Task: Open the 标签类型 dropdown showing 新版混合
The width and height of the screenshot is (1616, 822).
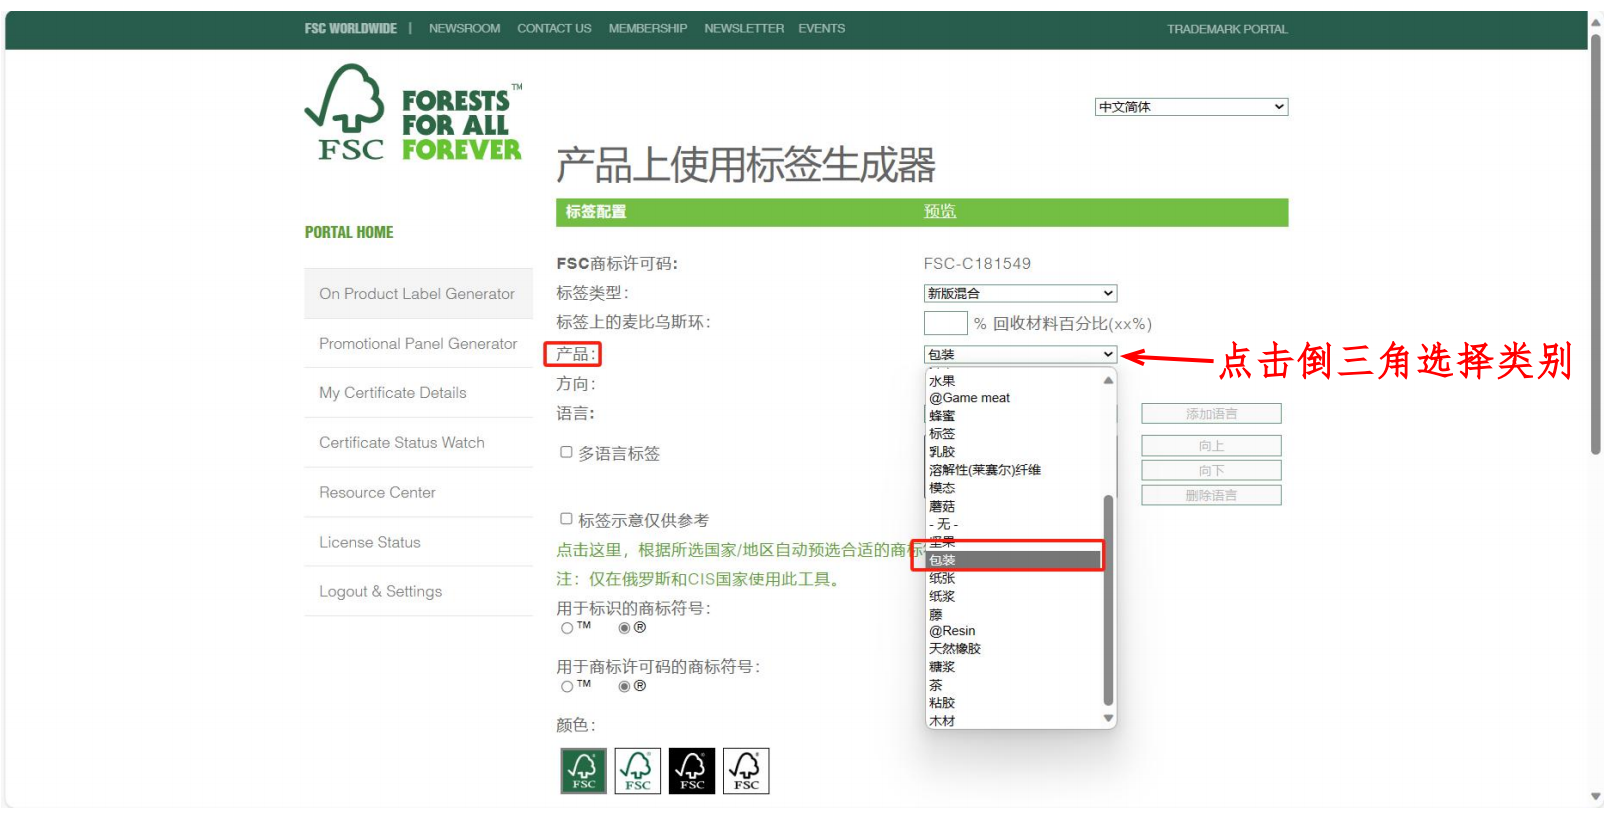Action: click(1020, 293)
